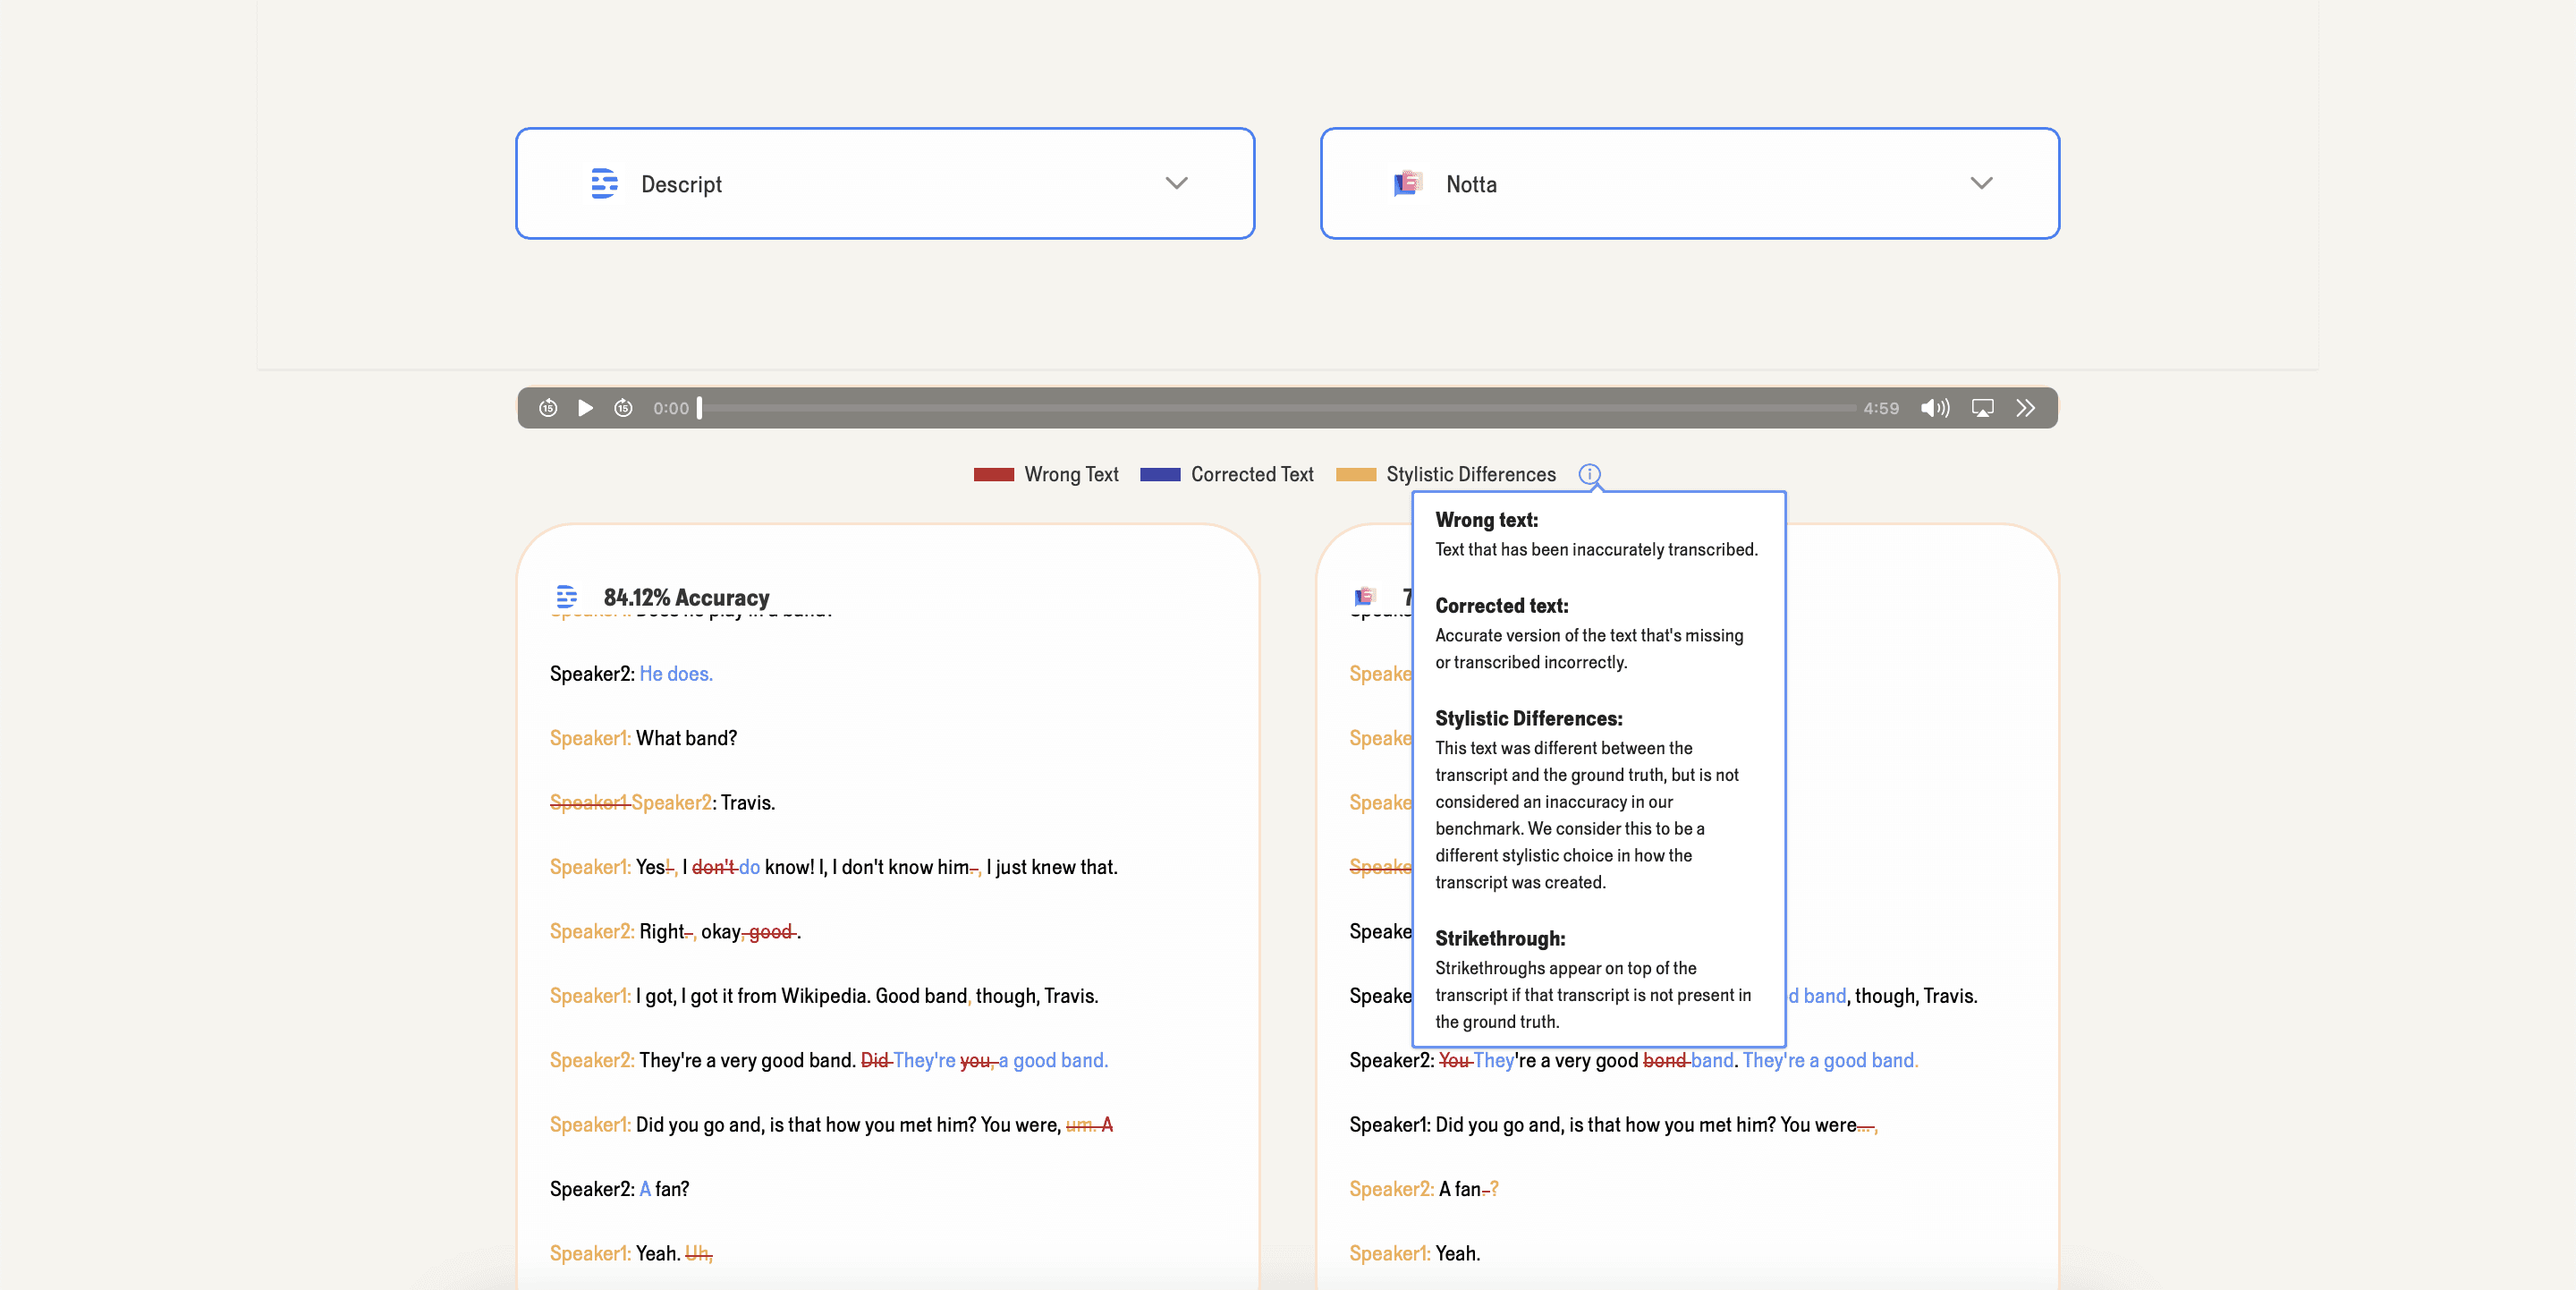Screen dimensions: 2576x1290
Task: Click 'They're a very good band.' in Descript transcript
Action: point(747,1060)
